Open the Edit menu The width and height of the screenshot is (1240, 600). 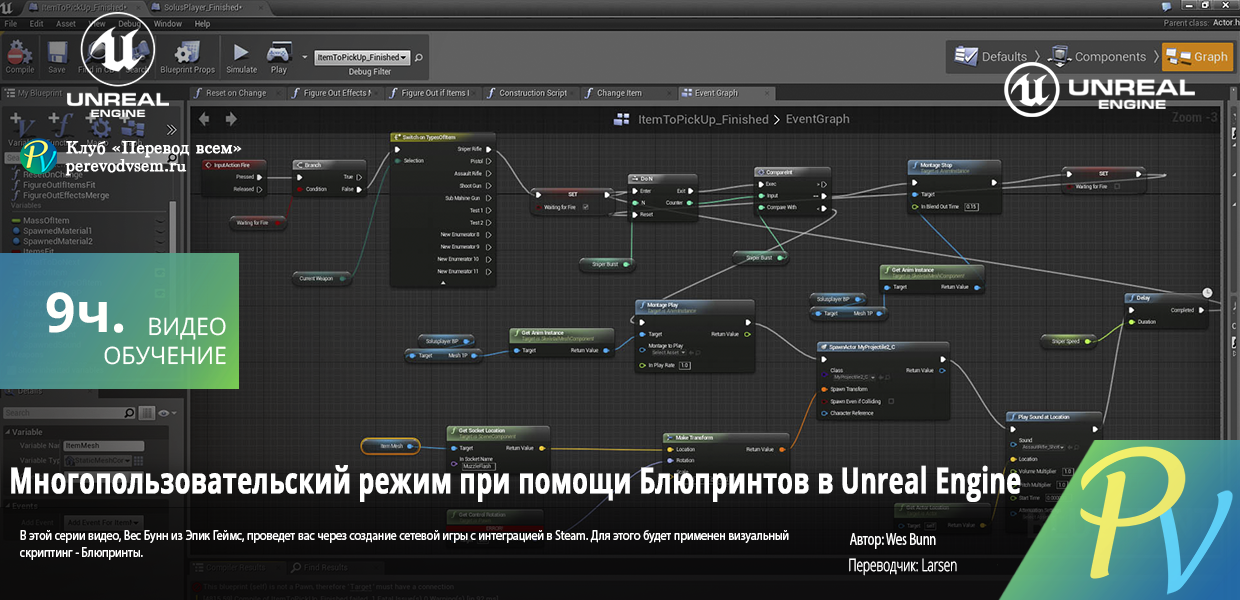(x=37, y=23)
